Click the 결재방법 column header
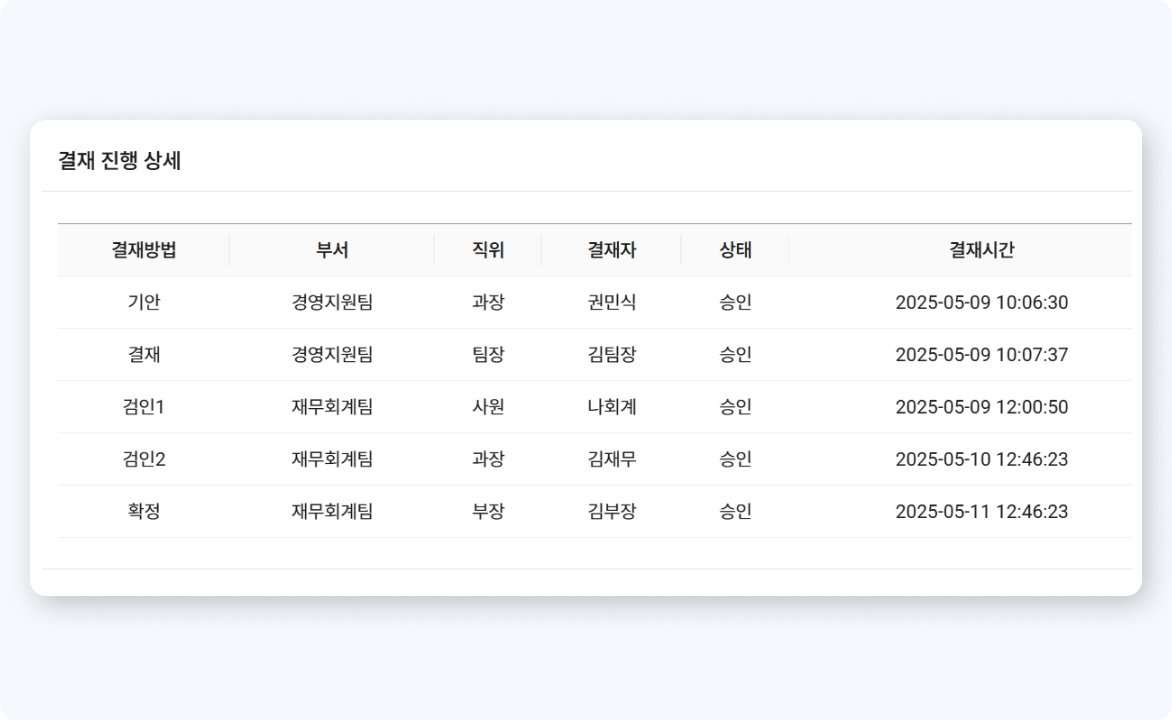1172x720 pixels. (144, 250)
